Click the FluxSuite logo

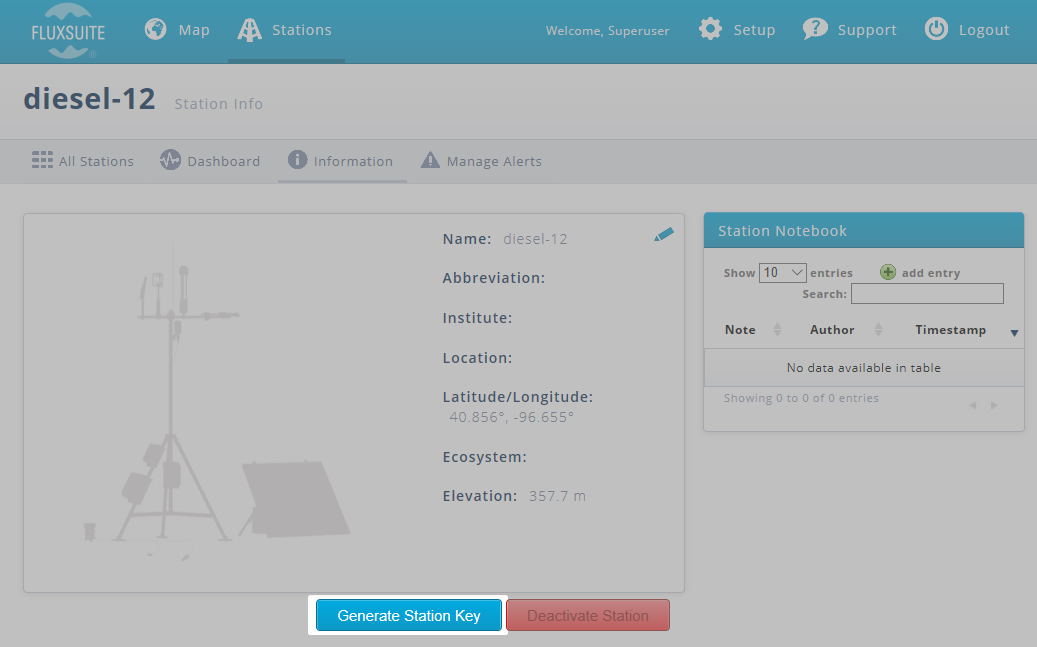tap(68, 31)
